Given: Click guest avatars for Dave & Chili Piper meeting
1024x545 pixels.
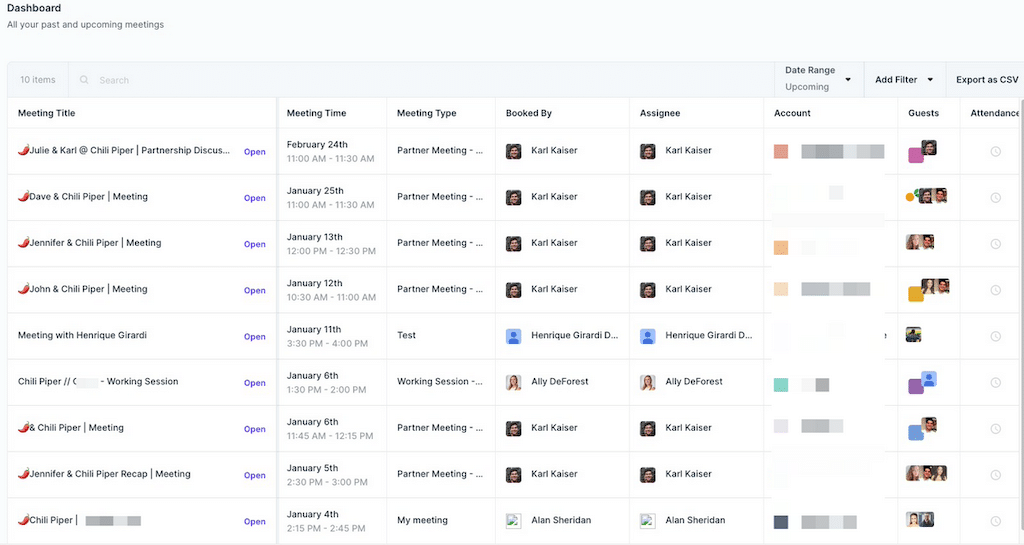Looking at the screenshot, I should pos(926,196).
